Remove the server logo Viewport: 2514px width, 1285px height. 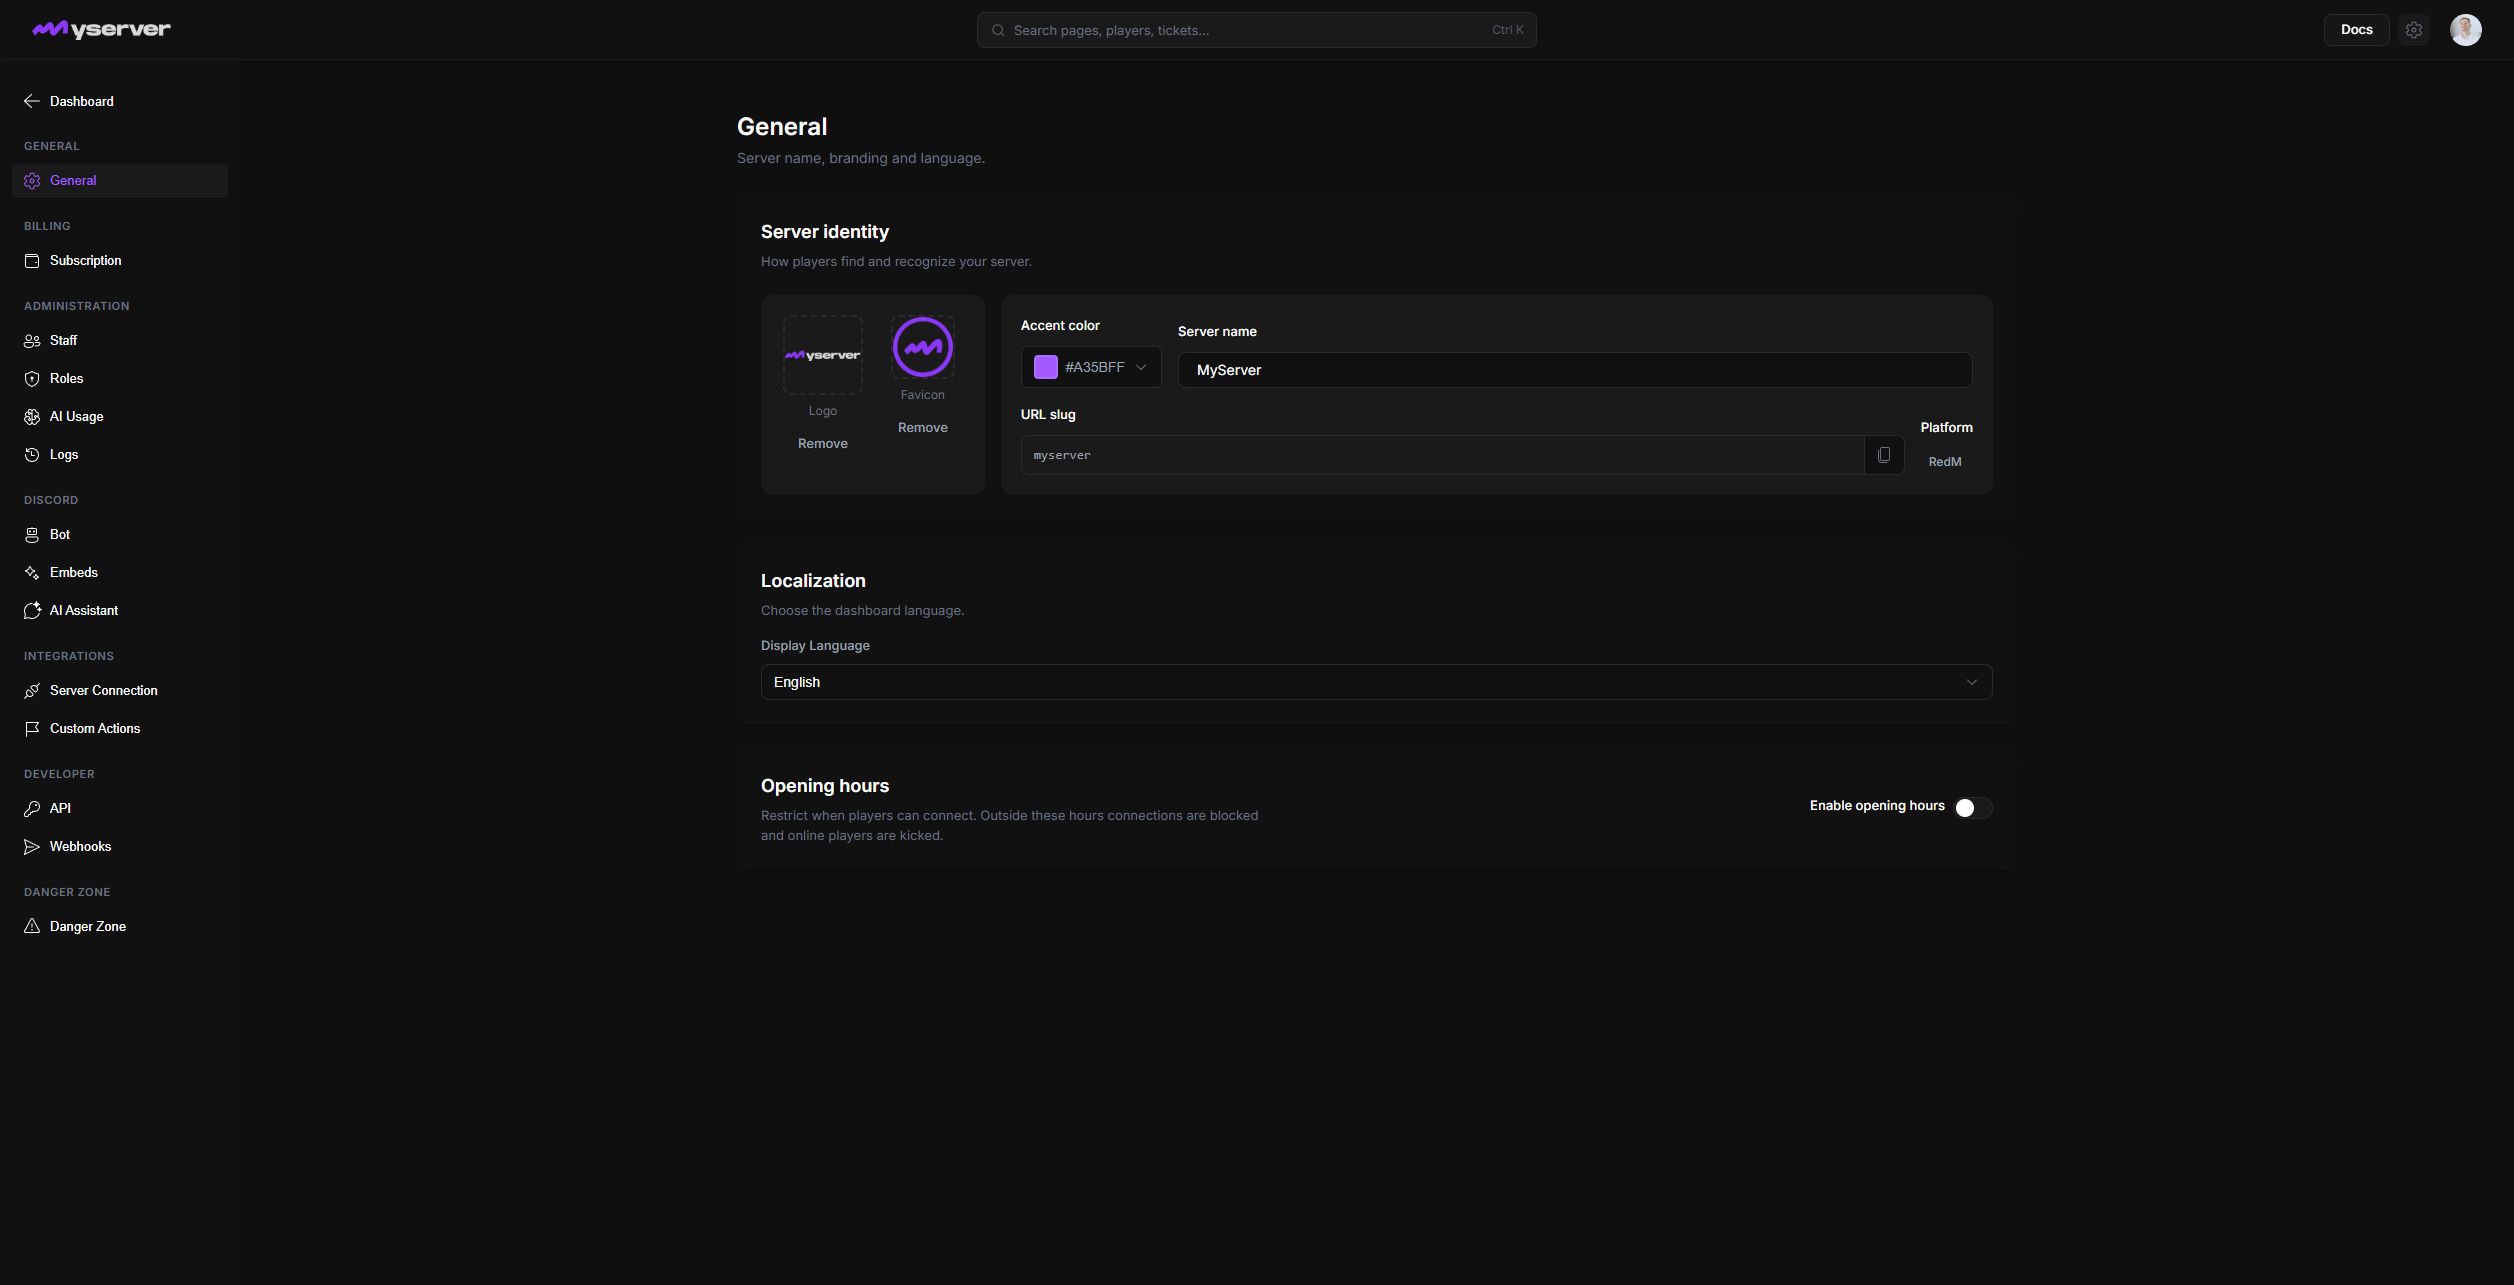click(x=822, y=444)
